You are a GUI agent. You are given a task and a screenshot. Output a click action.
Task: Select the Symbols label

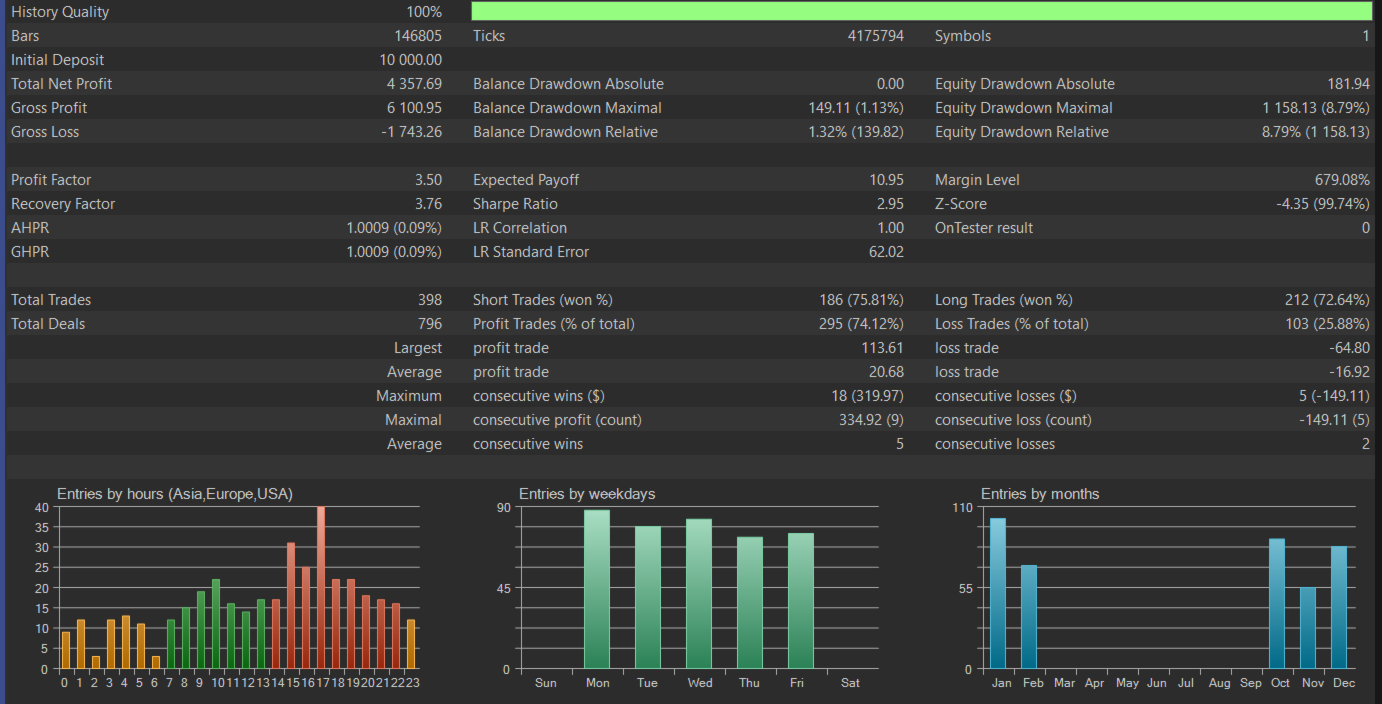963,36
